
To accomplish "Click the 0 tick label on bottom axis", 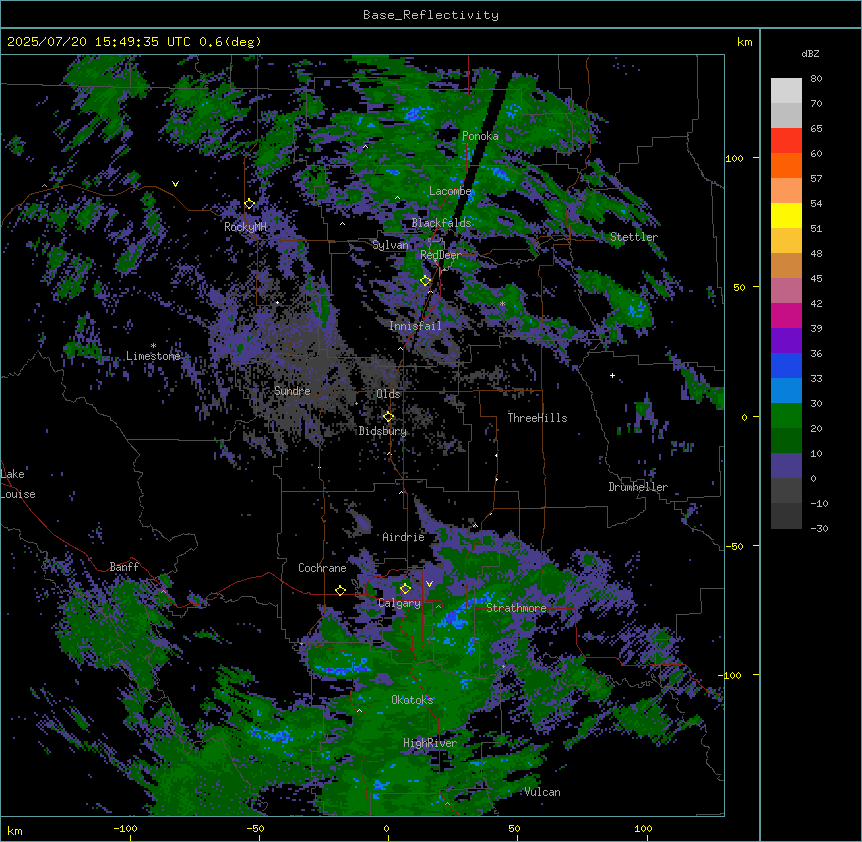I will (x=386, y=828).
